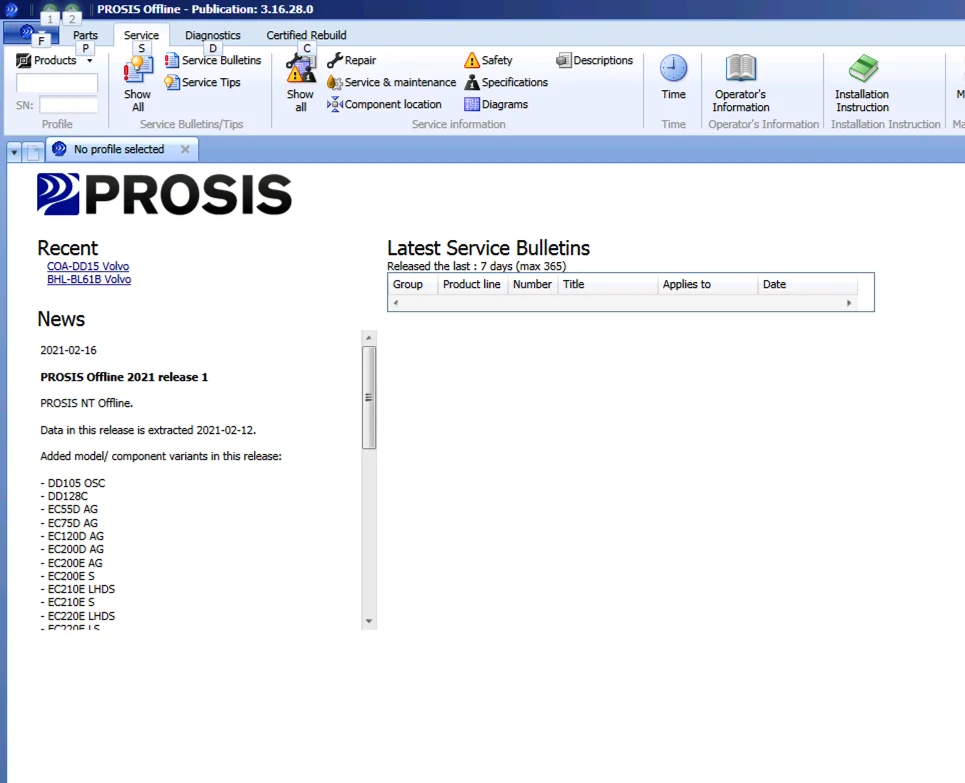Click bulletins table right scroll arrow

tap(849, 303)
